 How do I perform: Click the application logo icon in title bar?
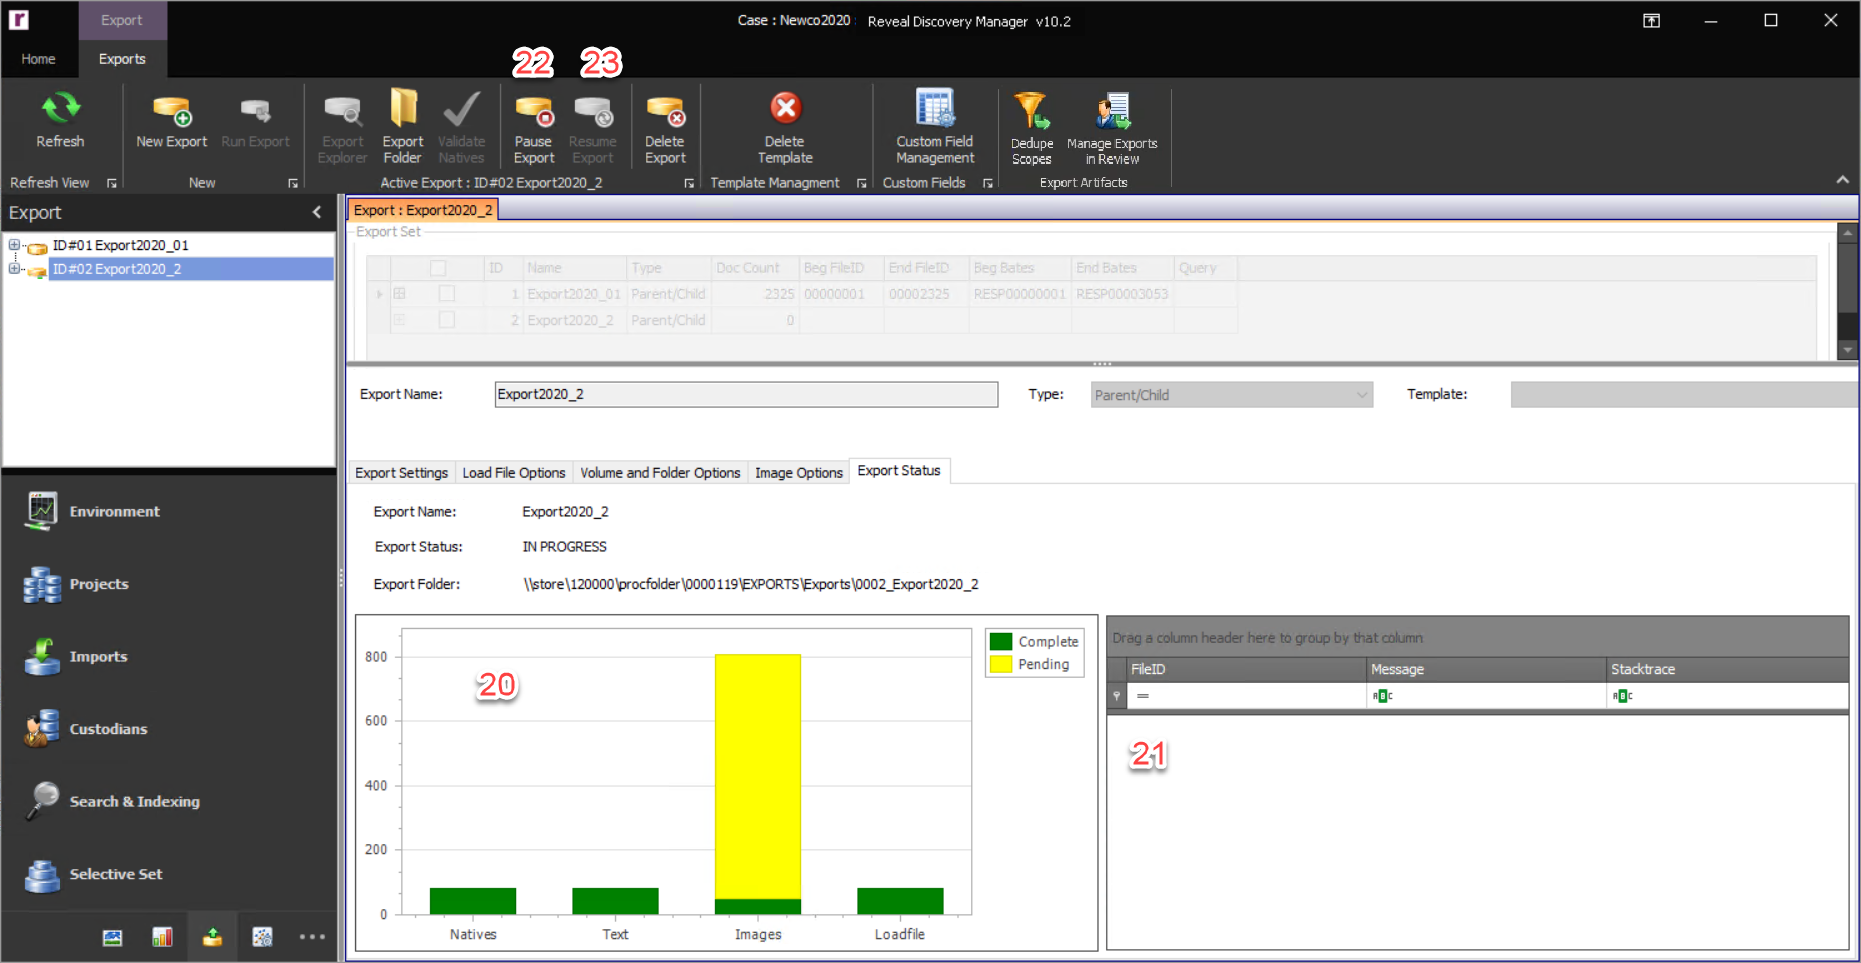(19, 20)
